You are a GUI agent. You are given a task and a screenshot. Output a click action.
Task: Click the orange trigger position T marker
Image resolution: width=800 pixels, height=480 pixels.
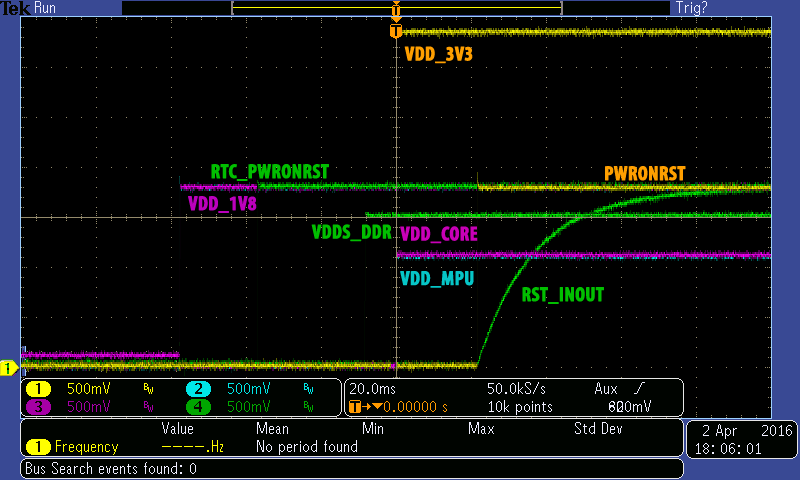click(x=396, y=31)
